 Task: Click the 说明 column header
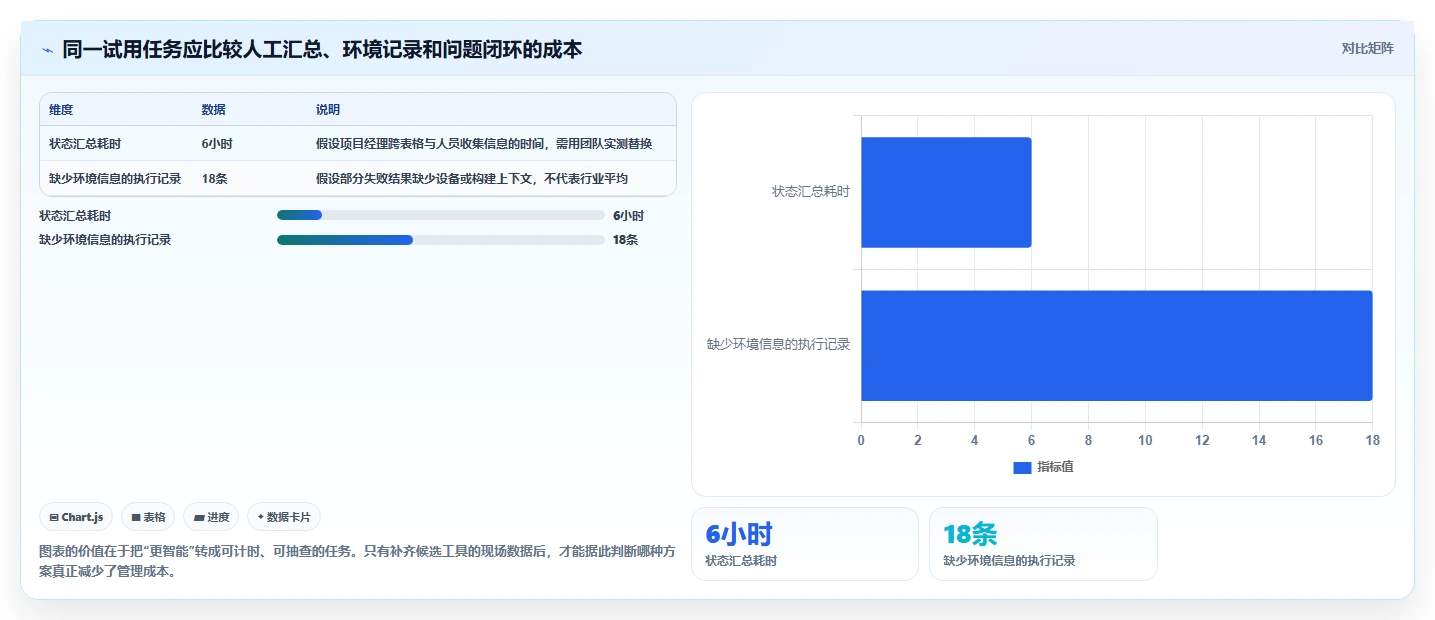[x=328, y=110]
